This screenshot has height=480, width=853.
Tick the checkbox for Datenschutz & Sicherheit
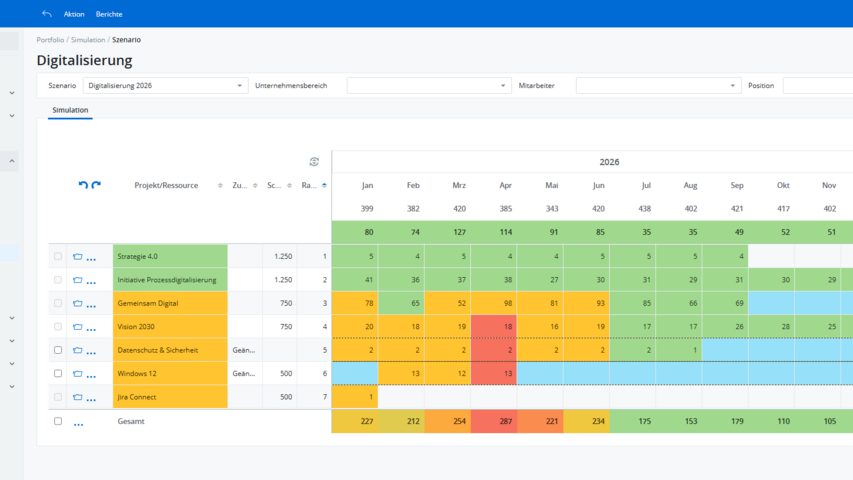click(58, 350)
